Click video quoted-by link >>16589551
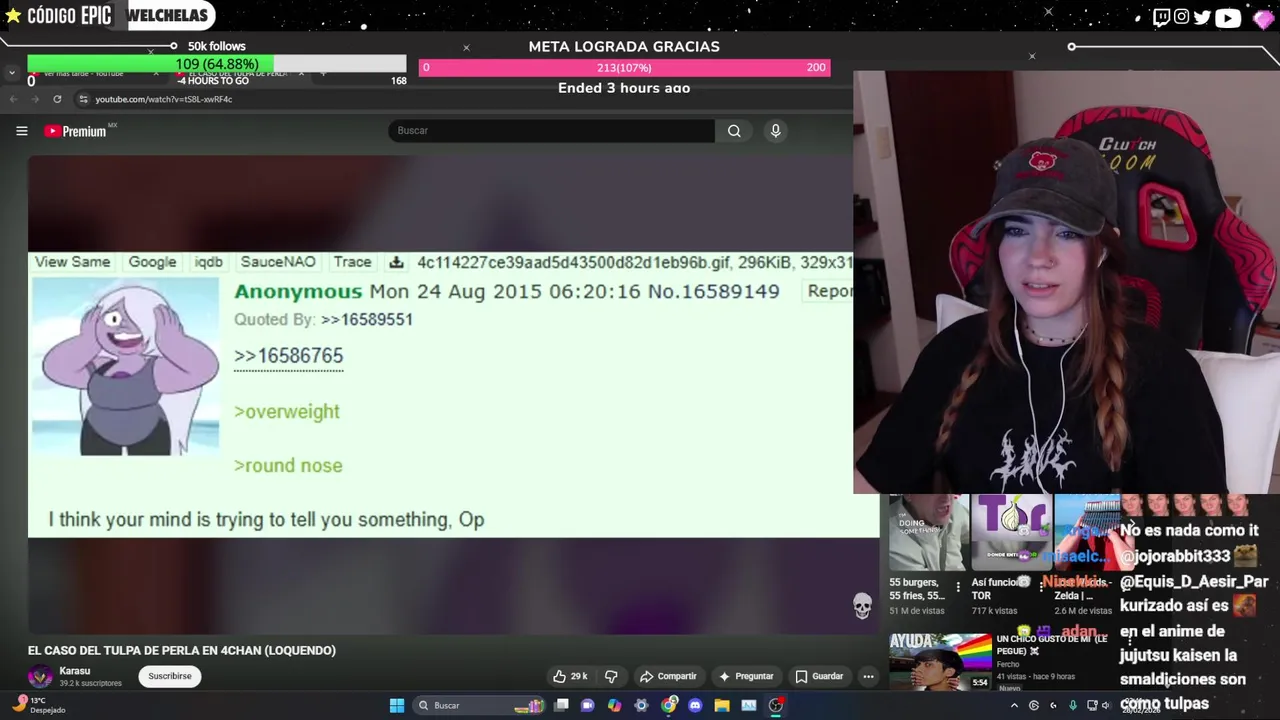This screenshot has height=720, width=1280. click(366, 320)
